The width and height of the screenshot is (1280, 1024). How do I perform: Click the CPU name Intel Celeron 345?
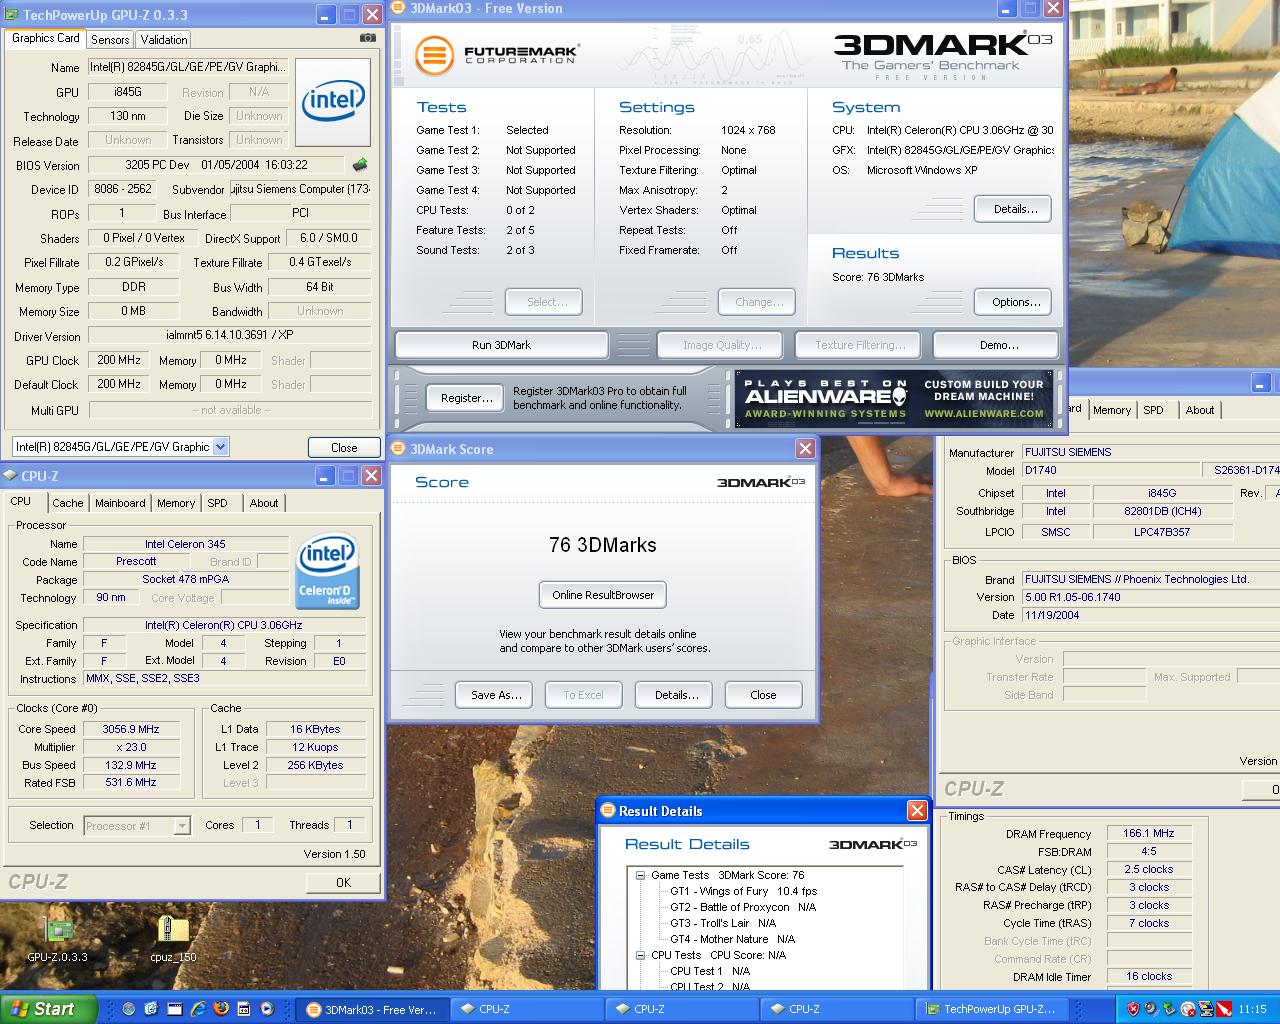point(185,544)
